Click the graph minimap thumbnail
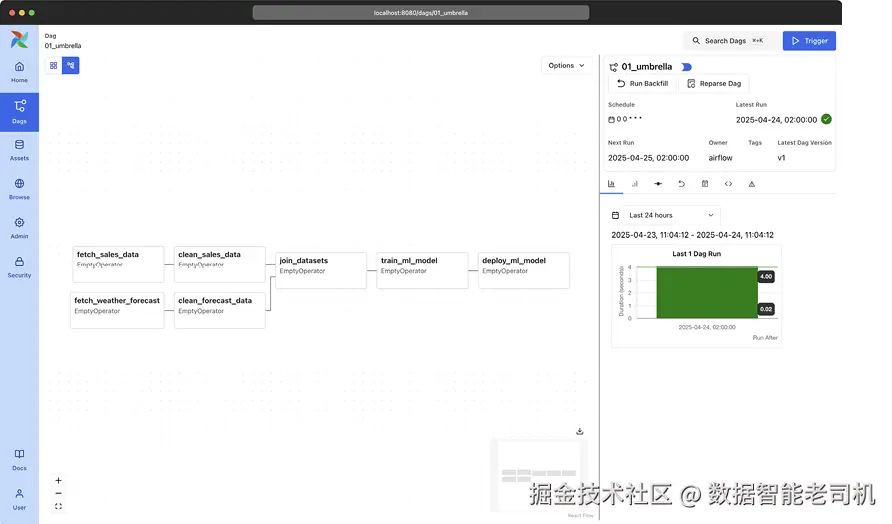Viewport: 892px width, 524px height. [539, 476]
